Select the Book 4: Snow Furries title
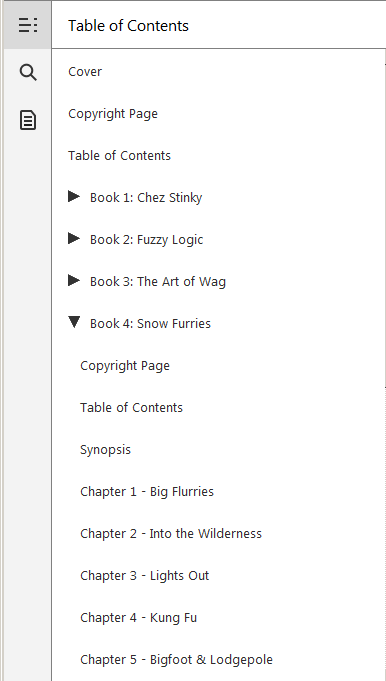 click(150, 324)
